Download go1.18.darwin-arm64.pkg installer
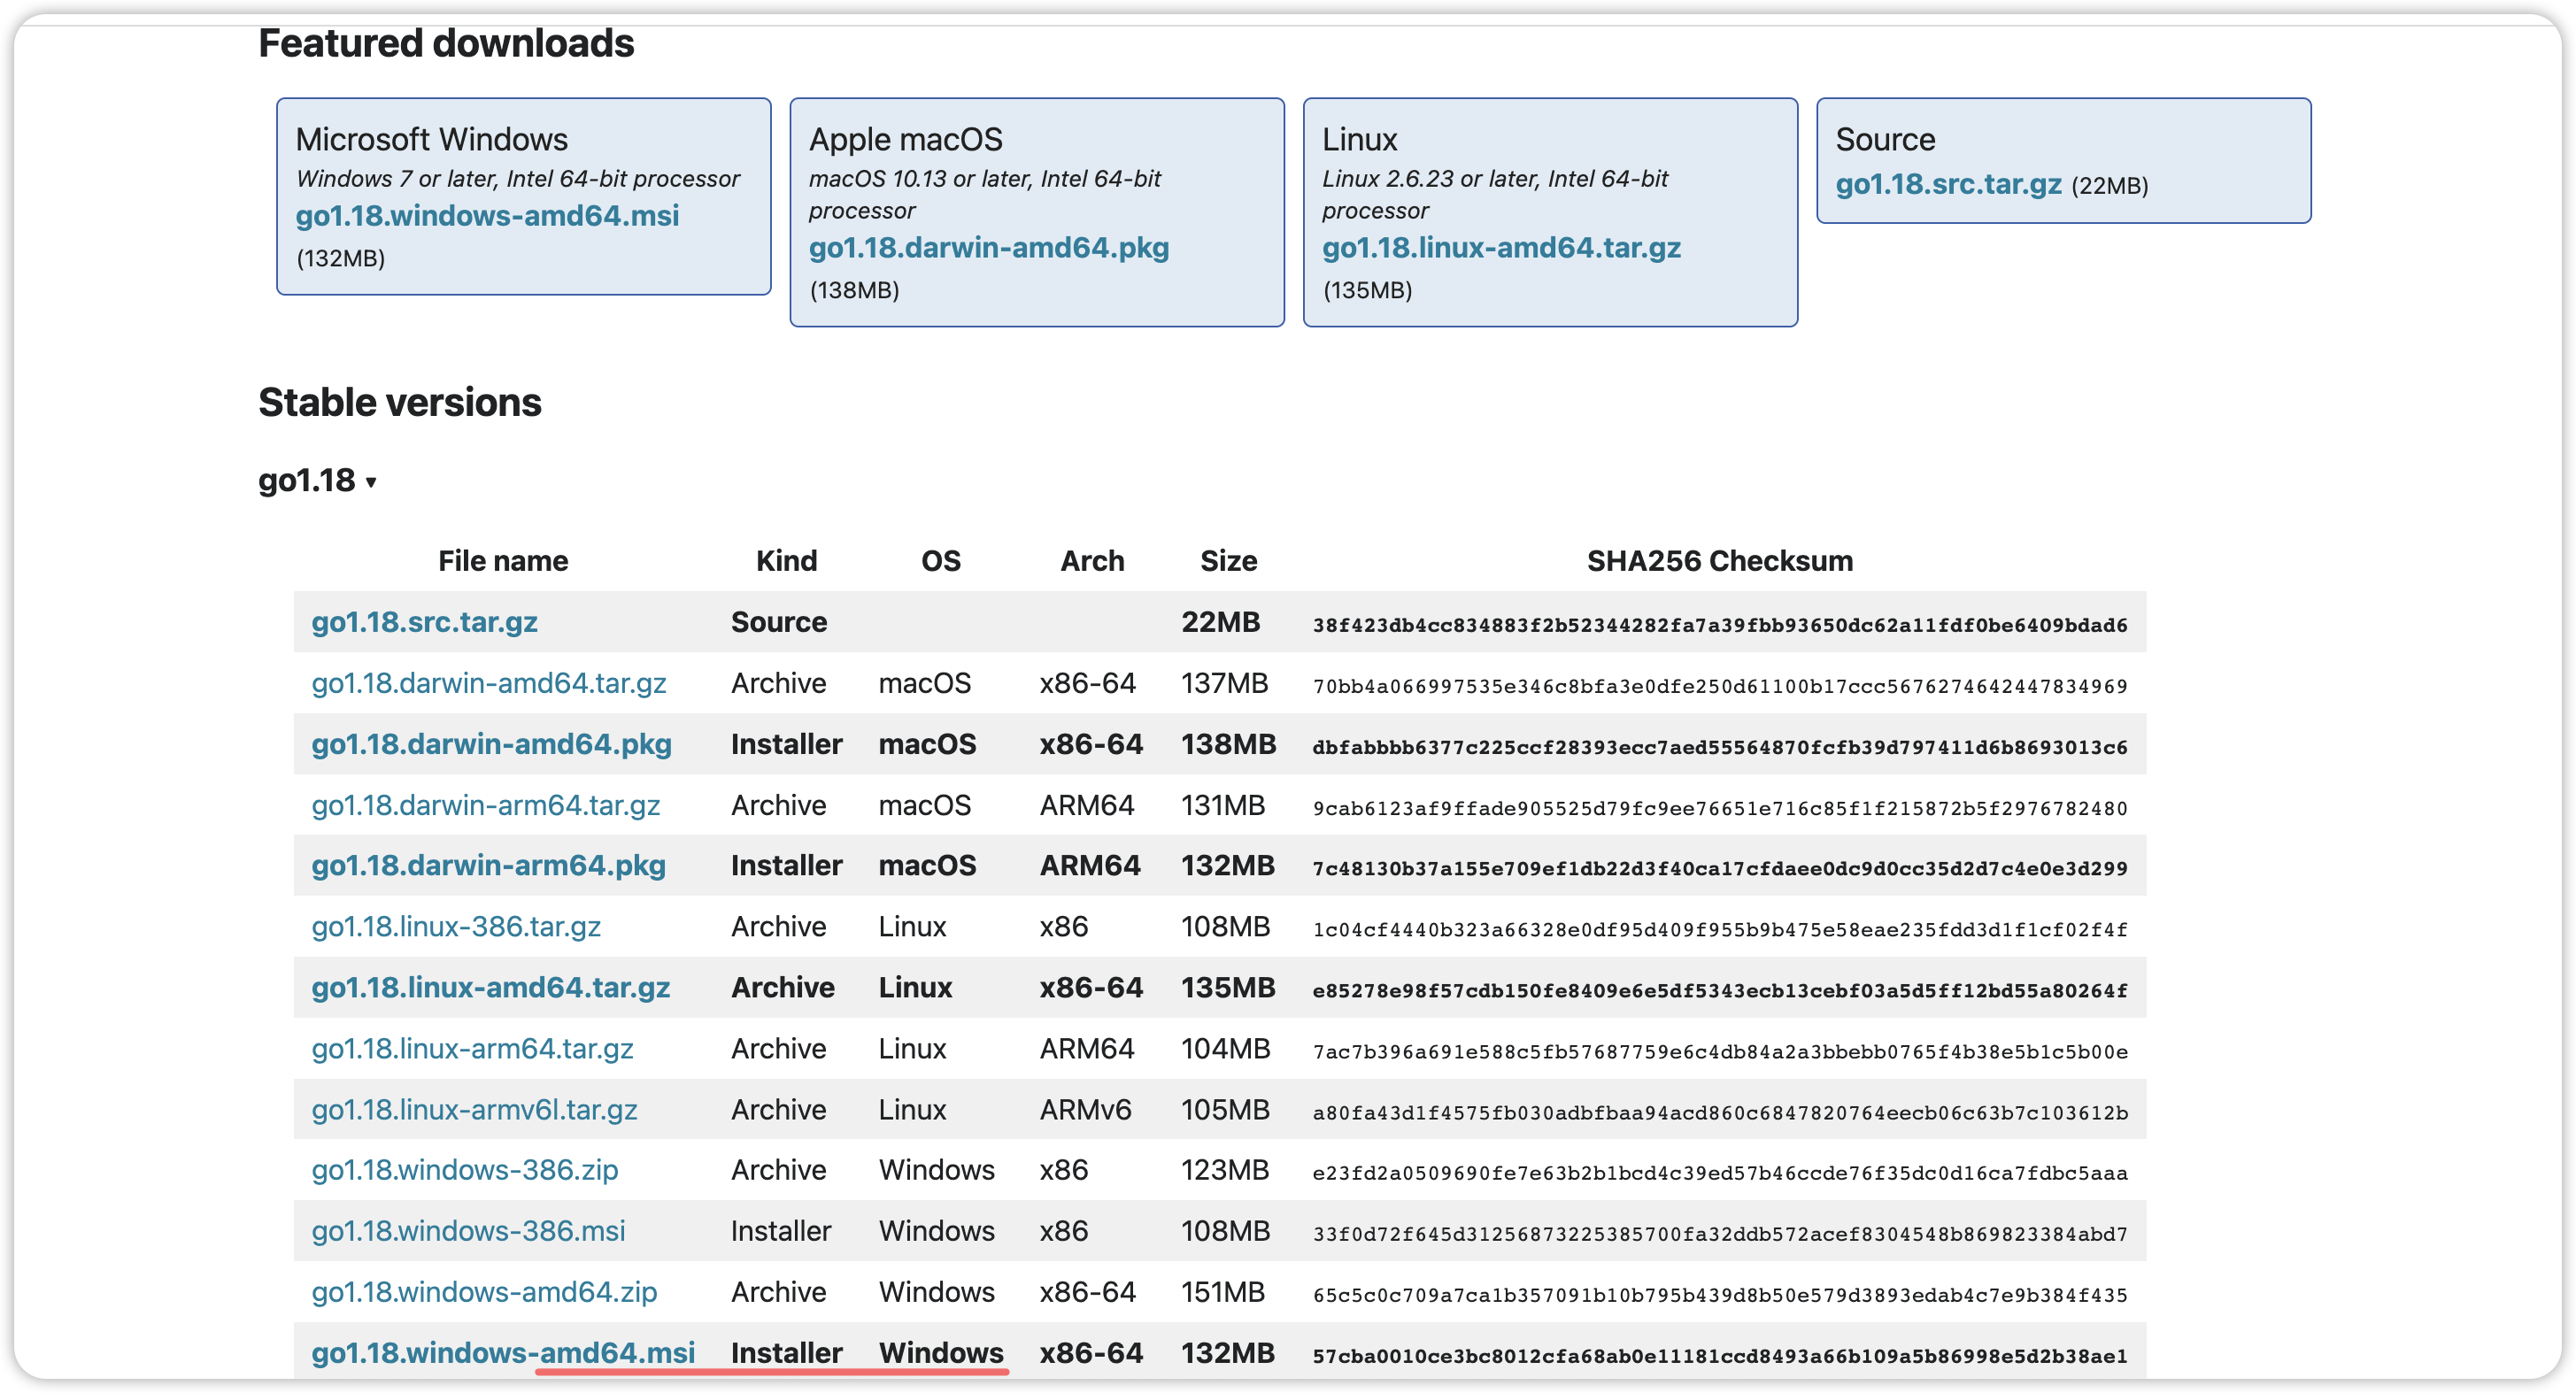Image resolution: width=2576 pixels, height=1393 pixels. click(488, 866)
